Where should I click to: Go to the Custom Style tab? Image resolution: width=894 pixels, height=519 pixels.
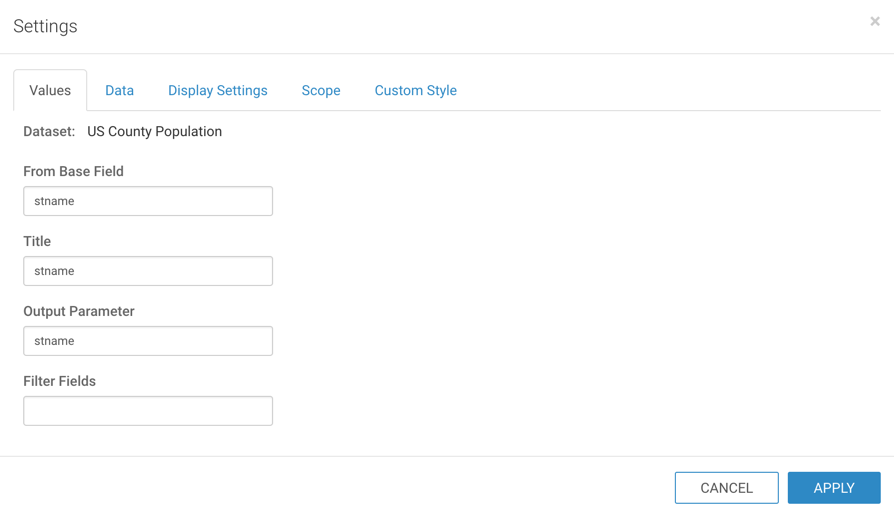[x=415, y=90]
